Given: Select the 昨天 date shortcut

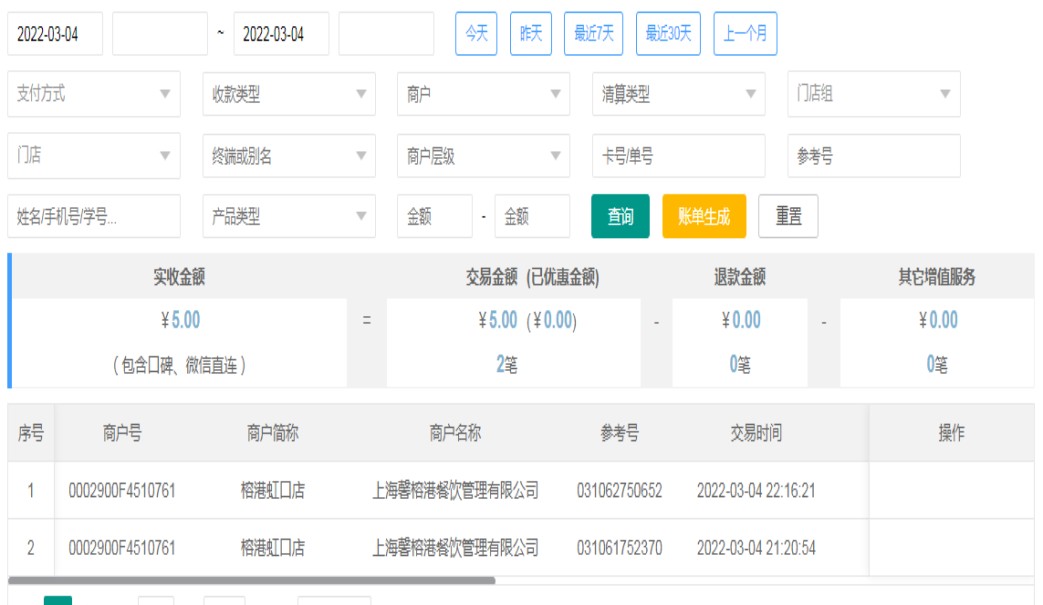Looking at the screenshot, I should click(531, 34).
